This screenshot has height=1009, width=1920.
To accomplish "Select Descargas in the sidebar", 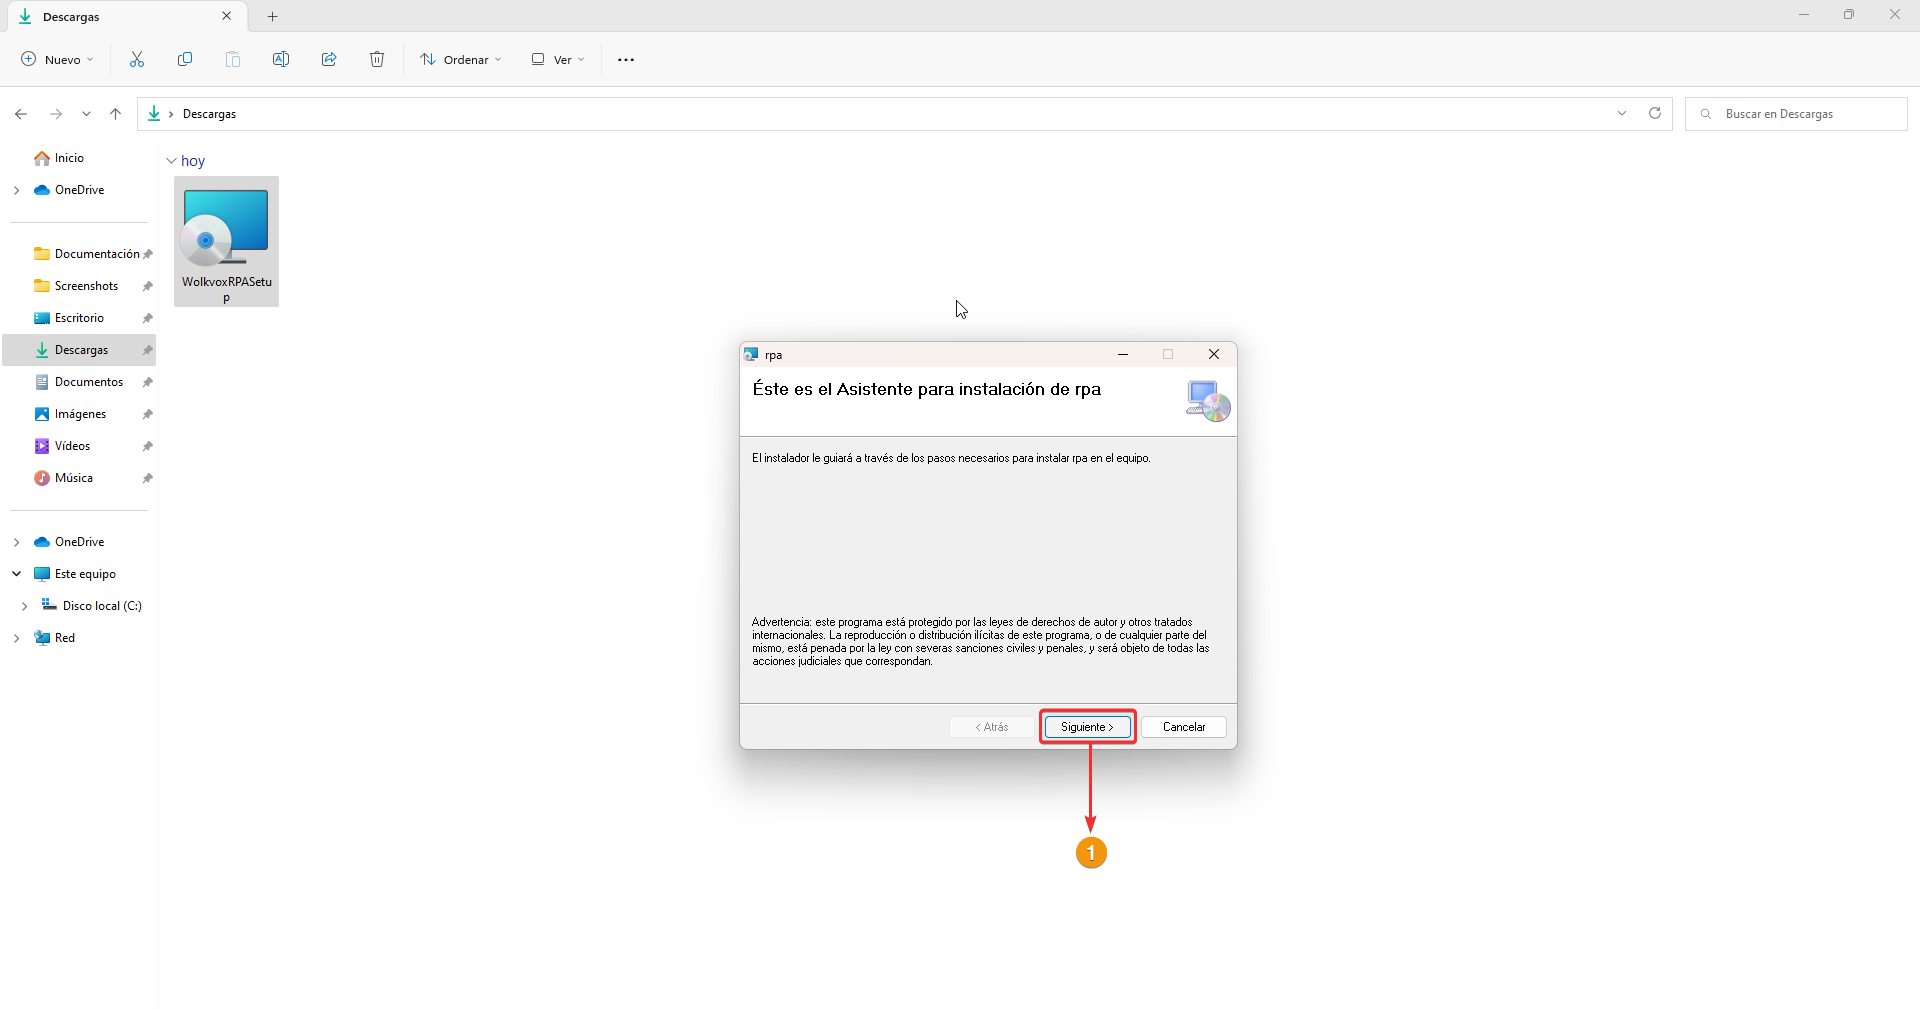I will coord(79,350).
